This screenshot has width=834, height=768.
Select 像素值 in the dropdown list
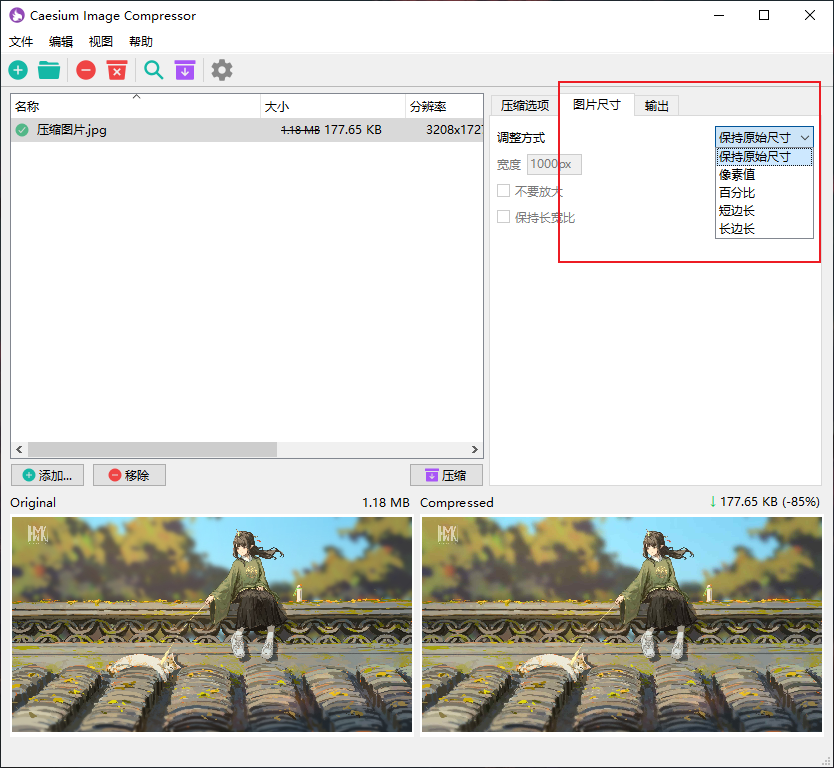pos(737,175)
